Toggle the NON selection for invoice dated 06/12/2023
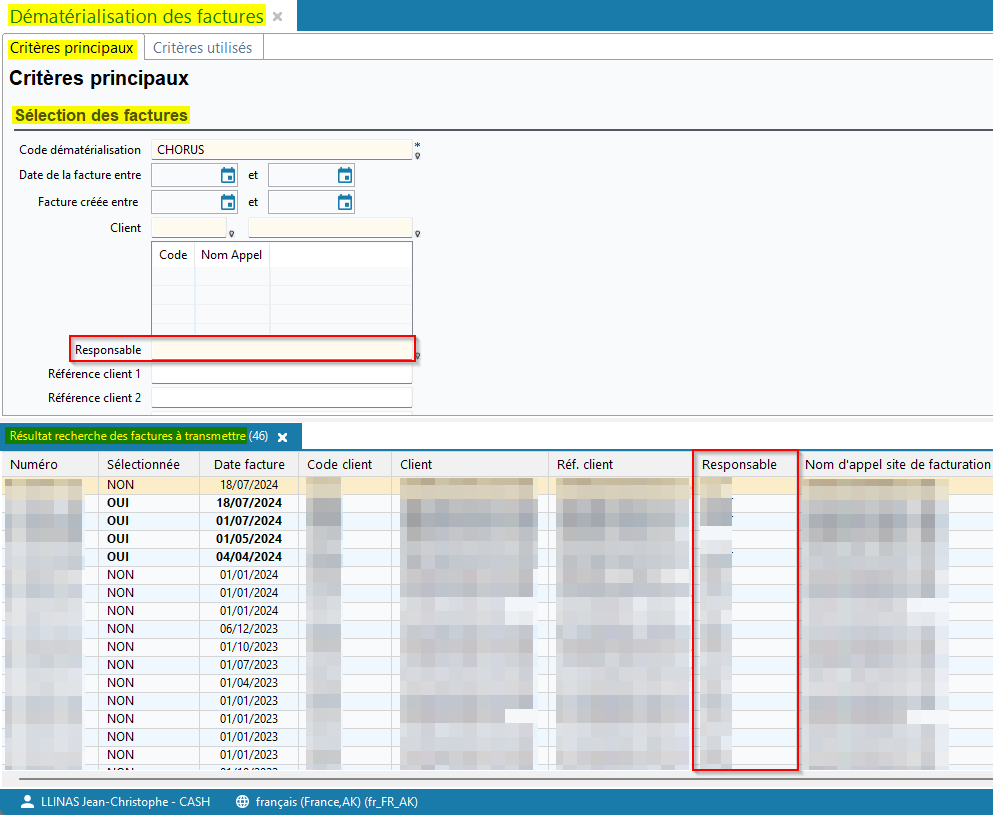 pyautogui.click(x=120, y=628)
